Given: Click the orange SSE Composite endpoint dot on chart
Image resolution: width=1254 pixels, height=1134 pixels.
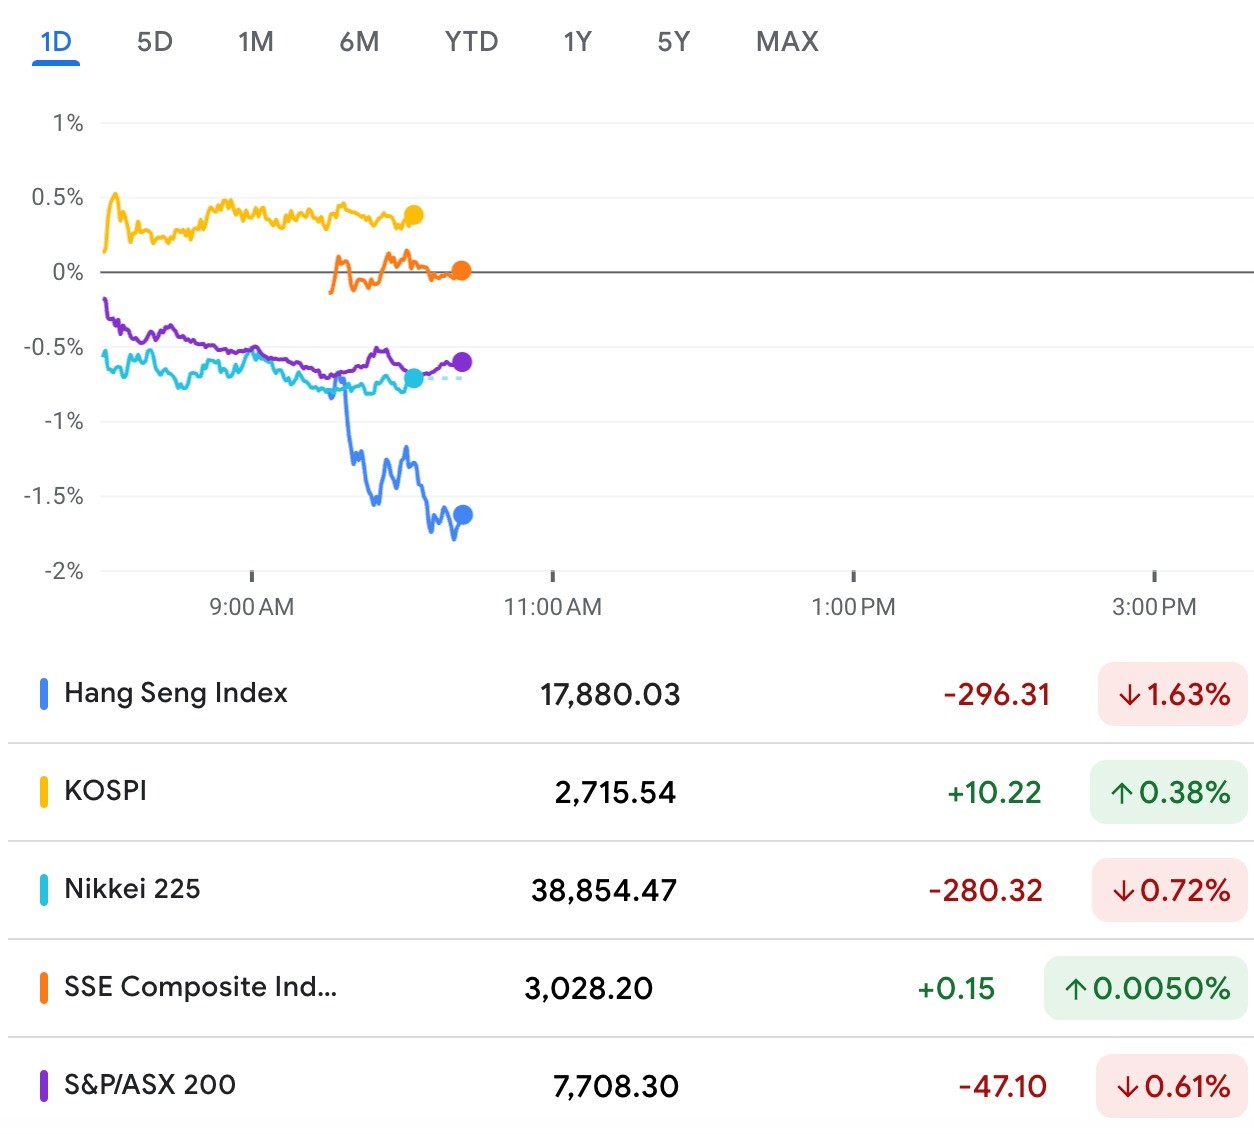Looking at the screenshot, I should [x=461, y=271].
